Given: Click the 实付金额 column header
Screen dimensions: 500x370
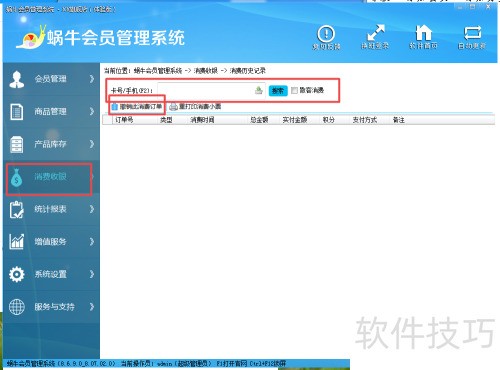Looking at the screenshot, I should [x=295, y=120].
